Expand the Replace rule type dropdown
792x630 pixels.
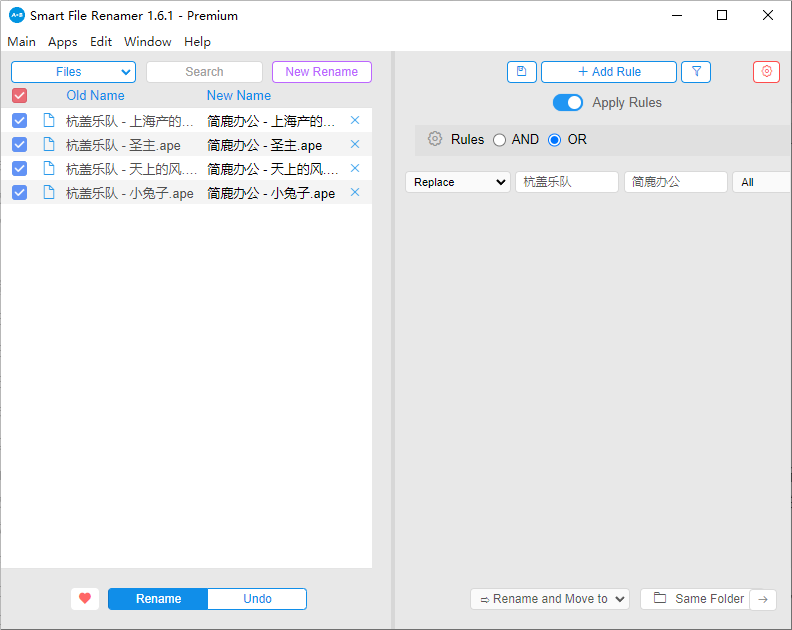[x=457, y=182]
